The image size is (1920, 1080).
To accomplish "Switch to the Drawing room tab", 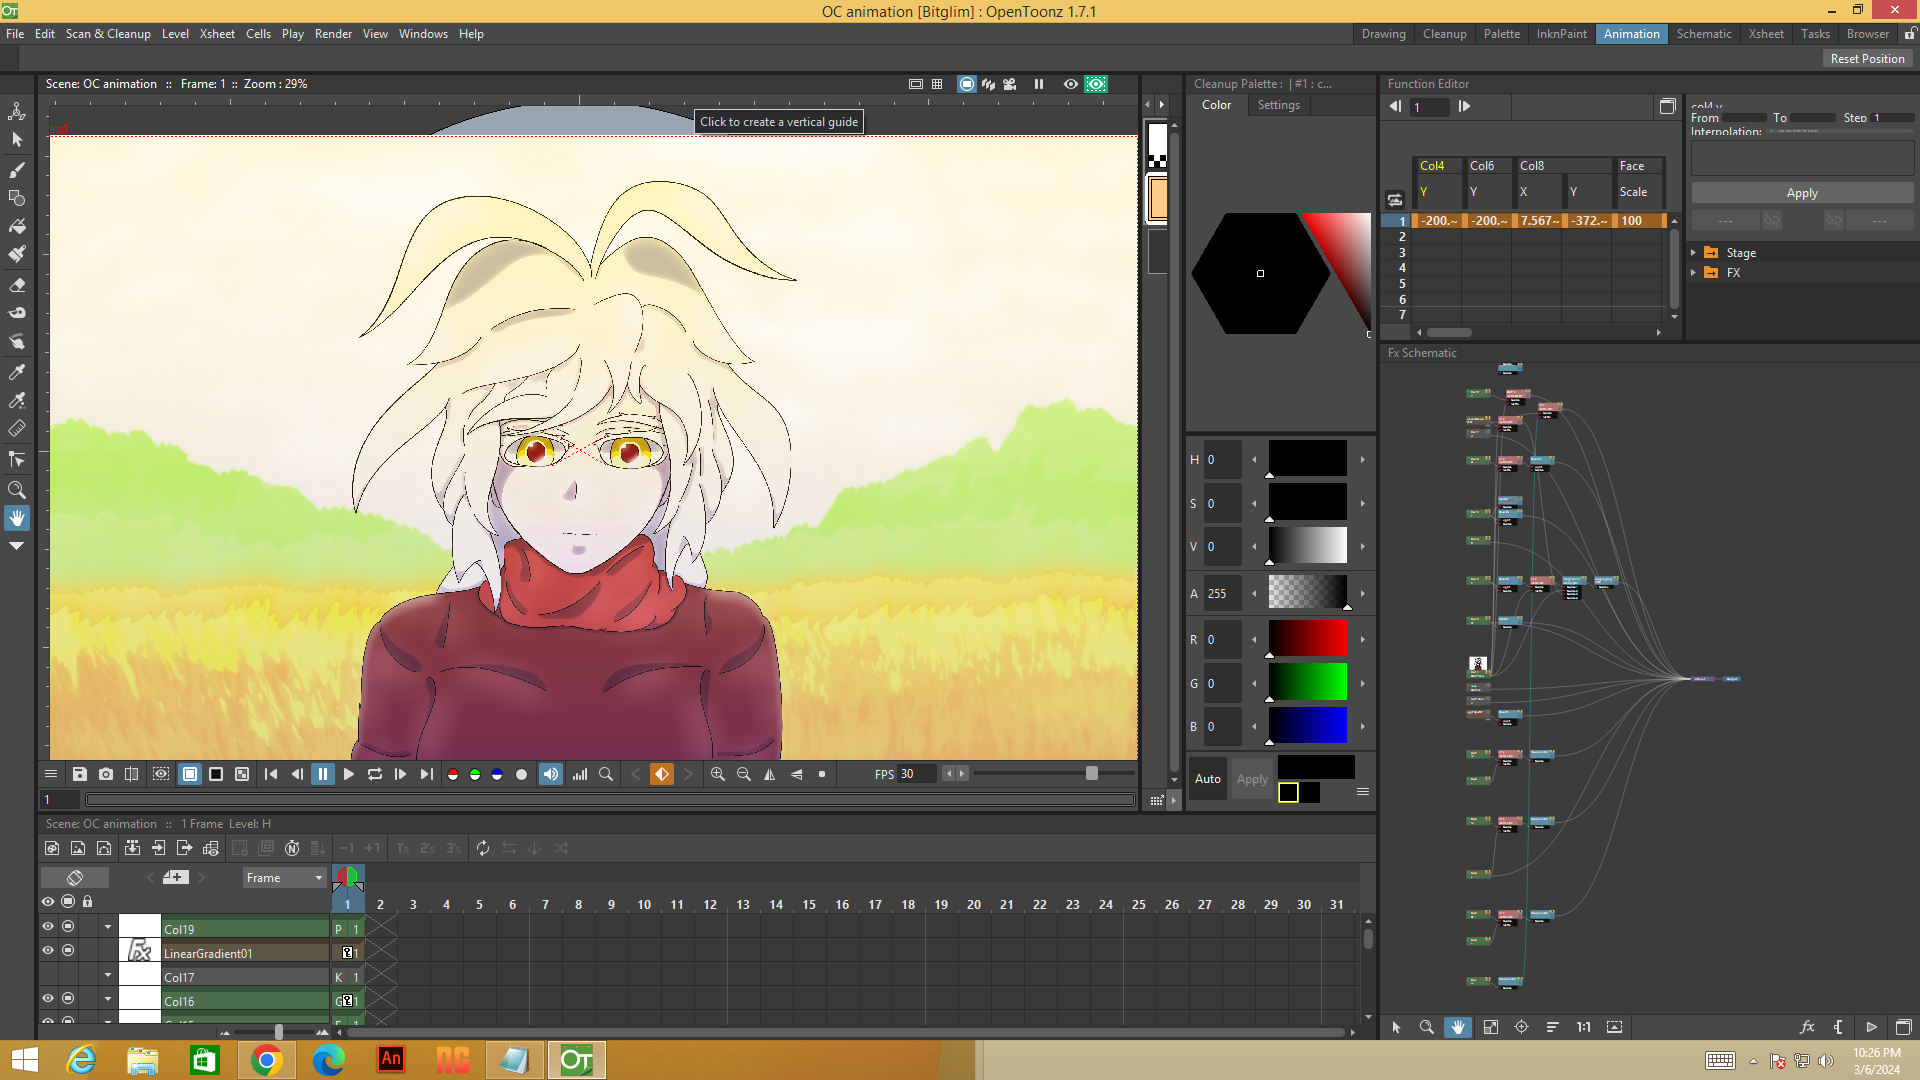I will (1383, 34).
